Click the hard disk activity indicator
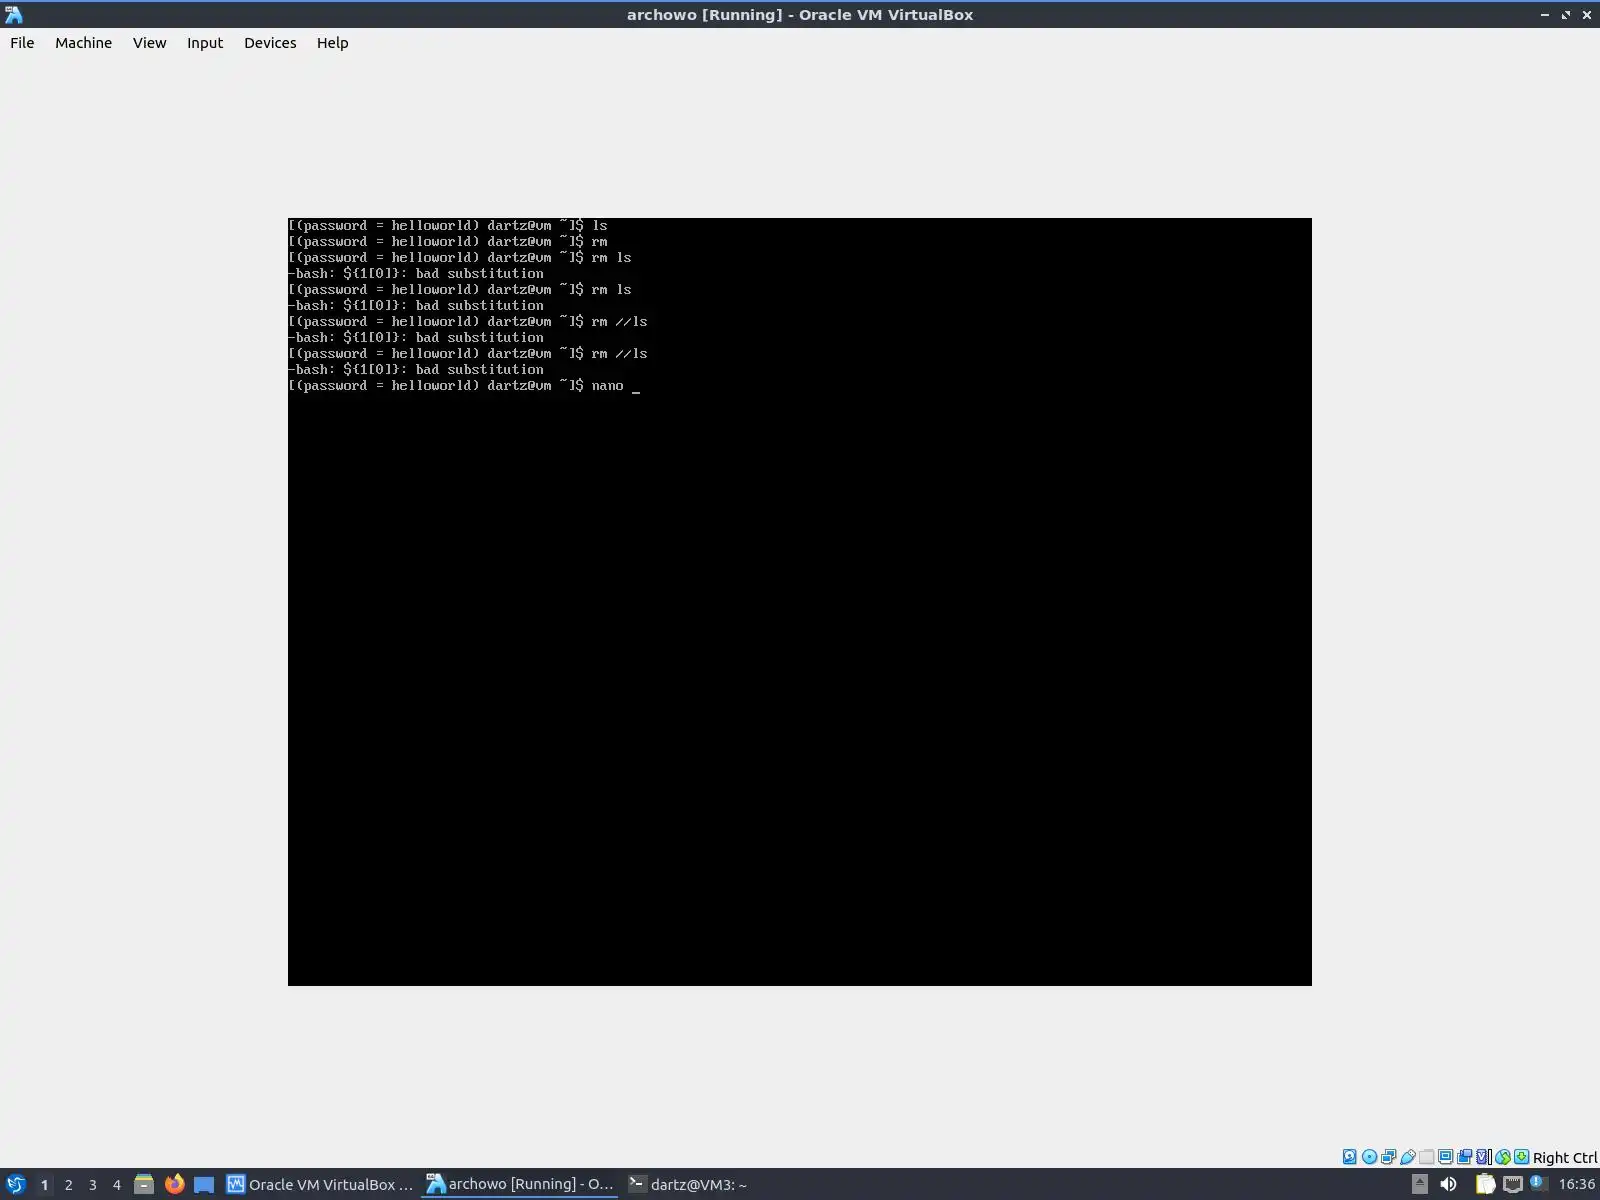 coord(1350,1157)
